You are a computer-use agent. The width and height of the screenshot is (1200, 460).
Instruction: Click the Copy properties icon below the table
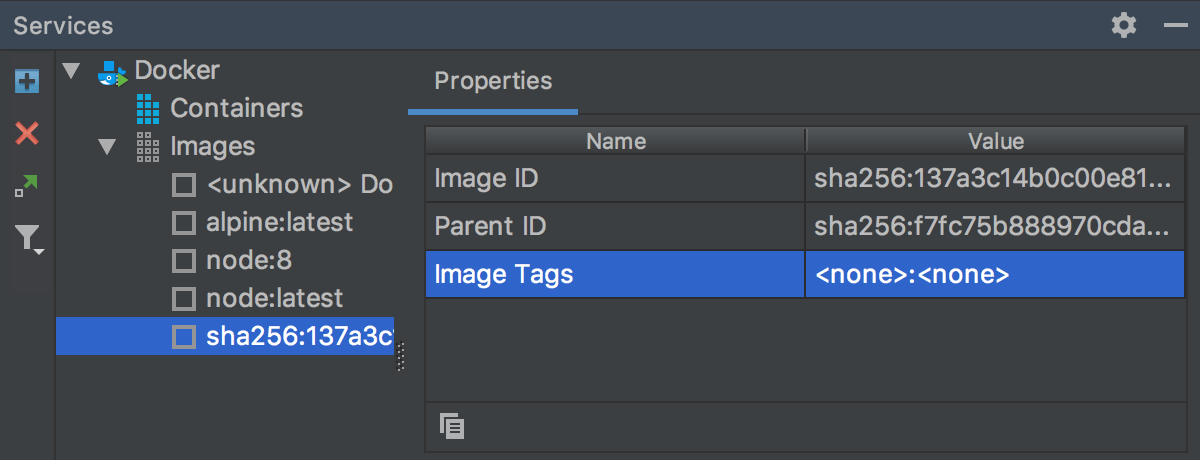(451, 426)
